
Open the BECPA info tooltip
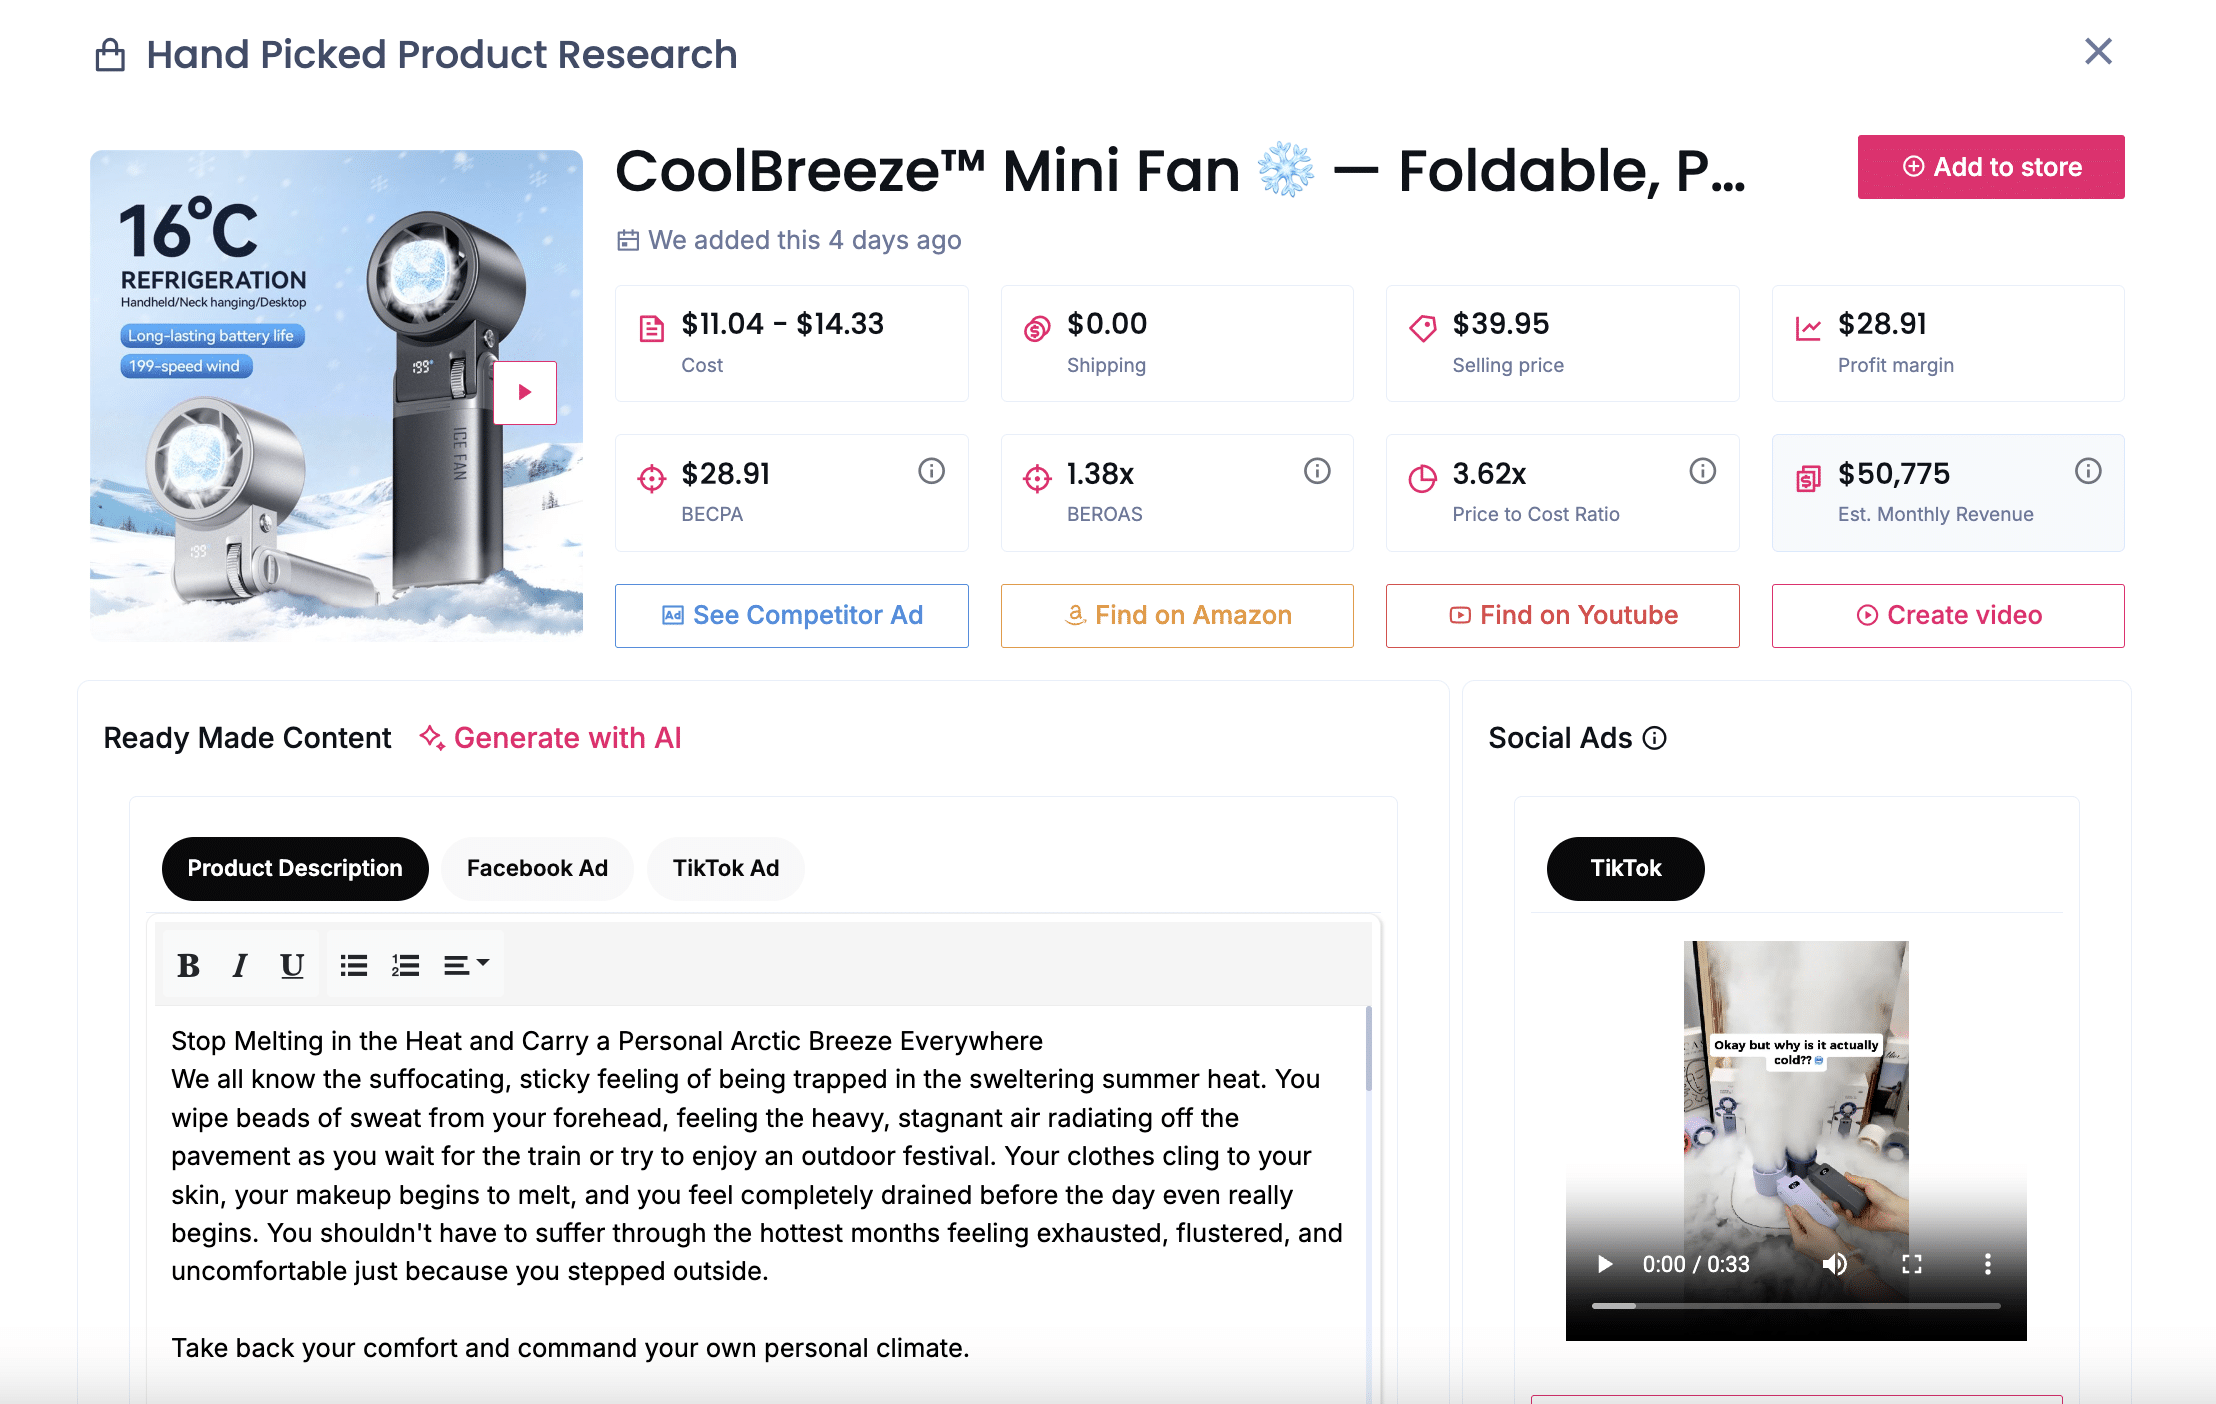pyautogui.click(x=931, y=470)
